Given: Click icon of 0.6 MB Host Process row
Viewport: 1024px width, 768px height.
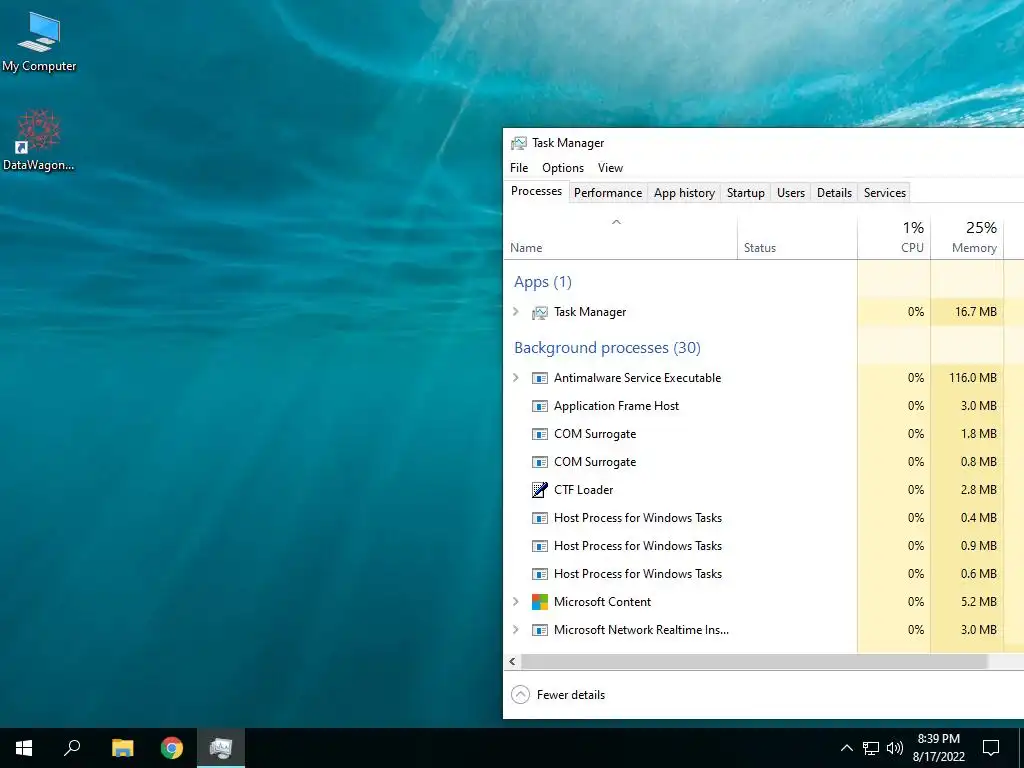Looking at the screenshot, I should tap(539, 575).
